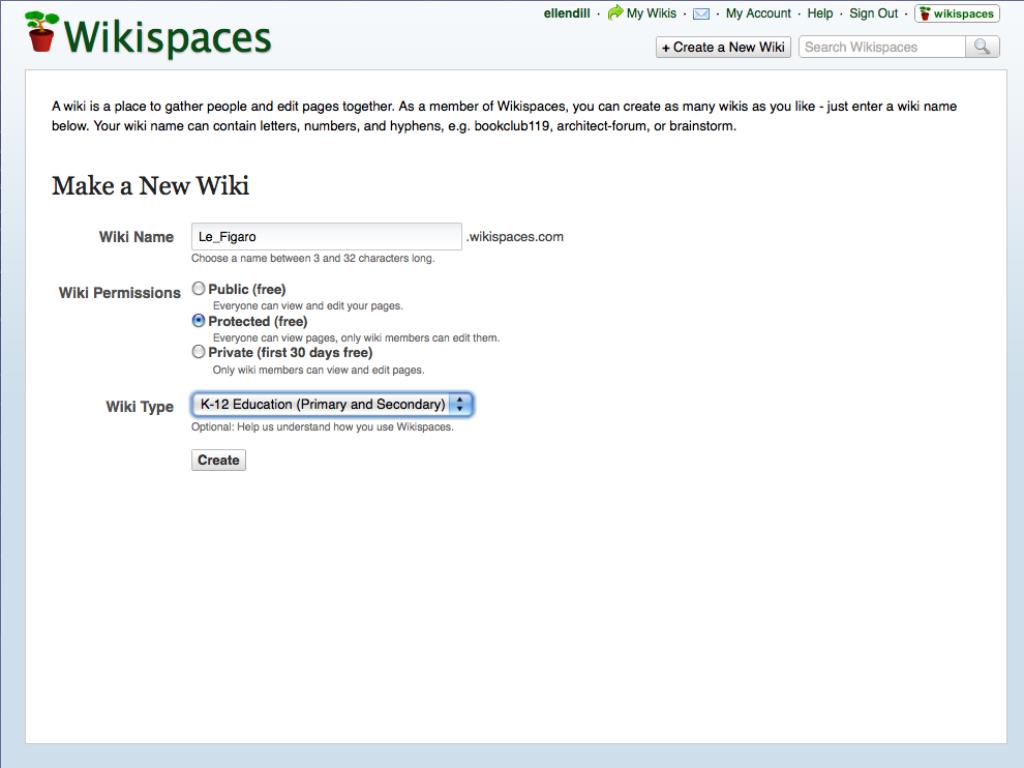Click 'Only wiki members can view and edit pages' text
The image size is (1024, 768).
coord(318,370)
